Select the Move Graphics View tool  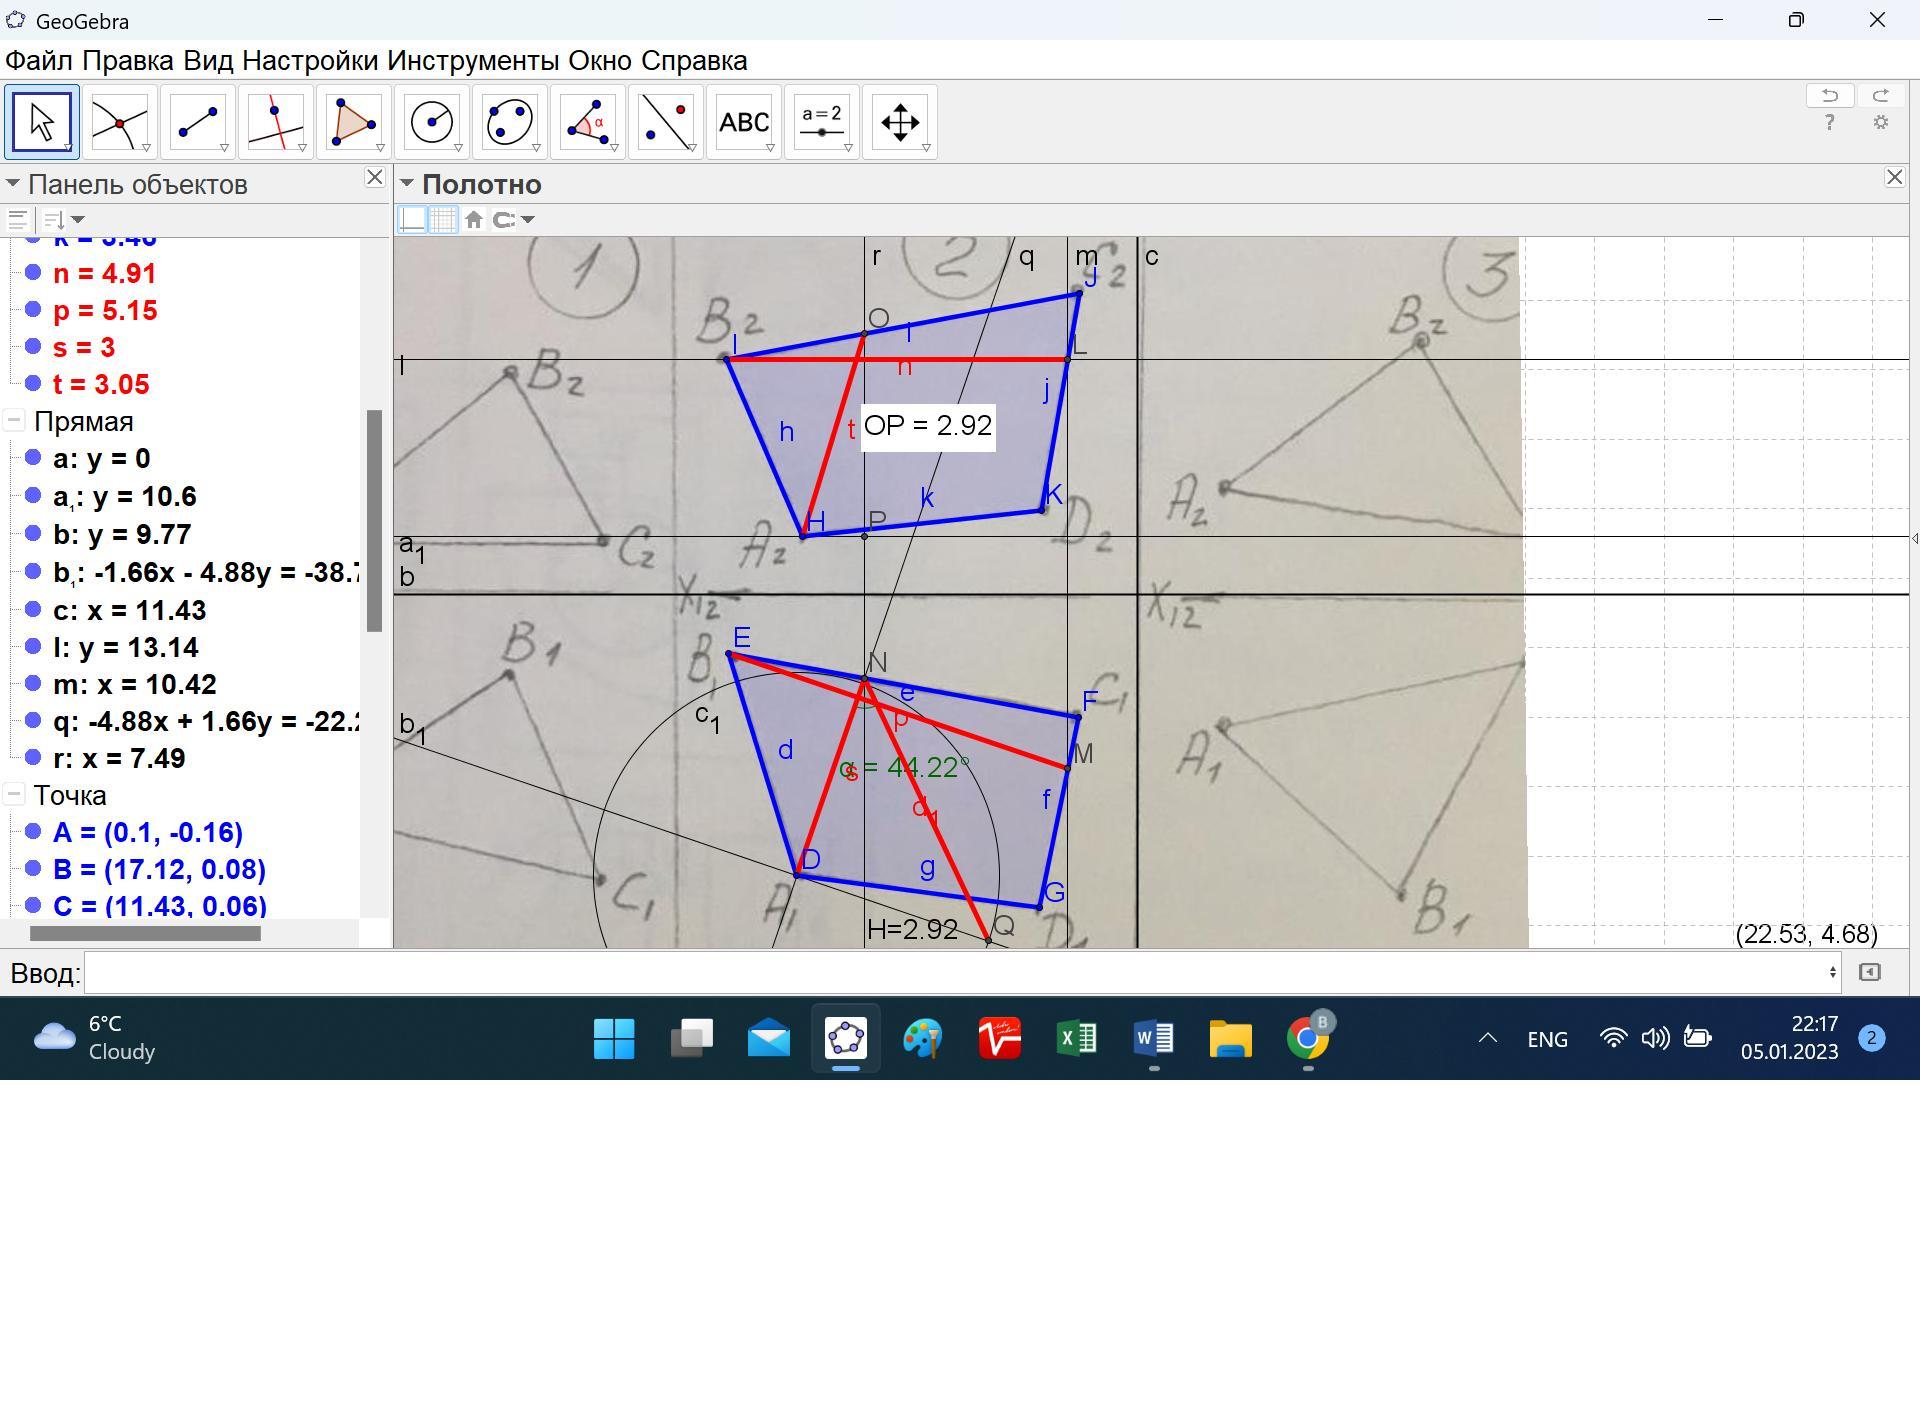(x=899, y=122)
